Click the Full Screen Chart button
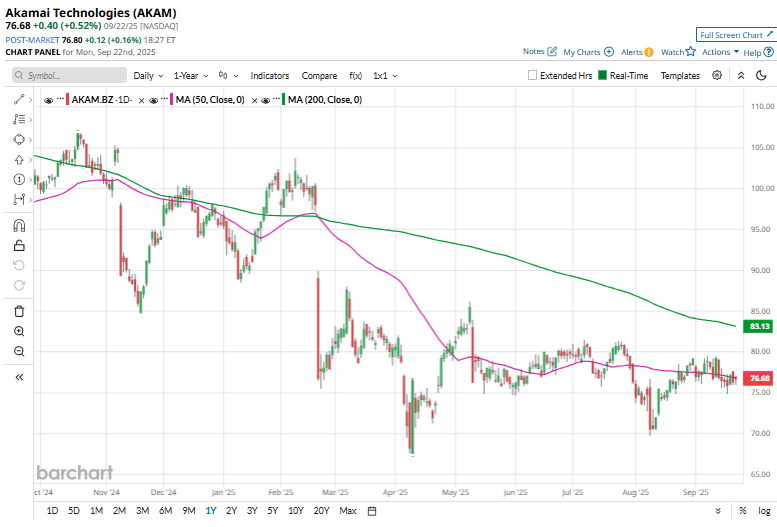 click(x=735, y=35)
